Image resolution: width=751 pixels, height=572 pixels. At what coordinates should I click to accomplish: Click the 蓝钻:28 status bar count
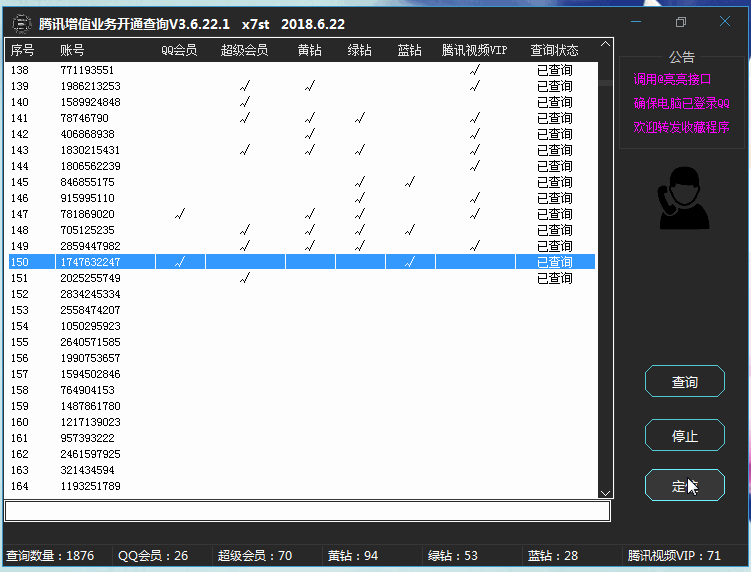(553, 555)
